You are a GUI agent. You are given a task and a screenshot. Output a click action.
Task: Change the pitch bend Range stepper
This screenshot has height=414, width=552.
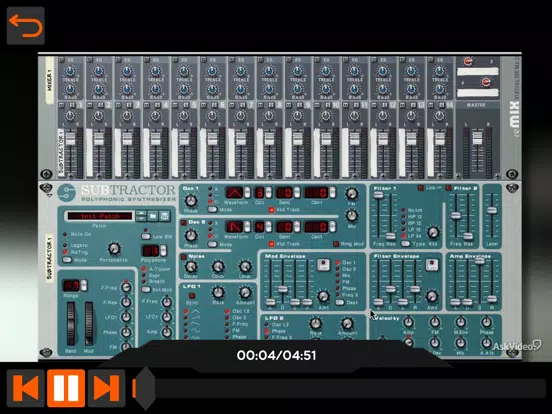[84, 285]
